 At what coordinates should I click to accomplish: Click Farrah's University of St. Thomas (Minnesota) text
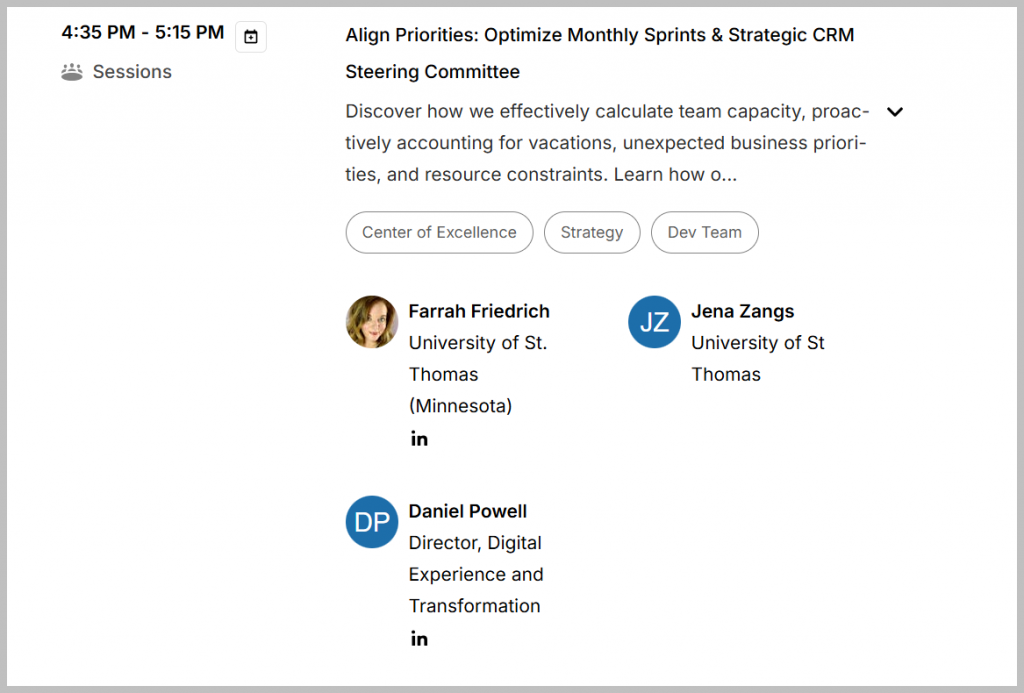(x=477, y=374)
